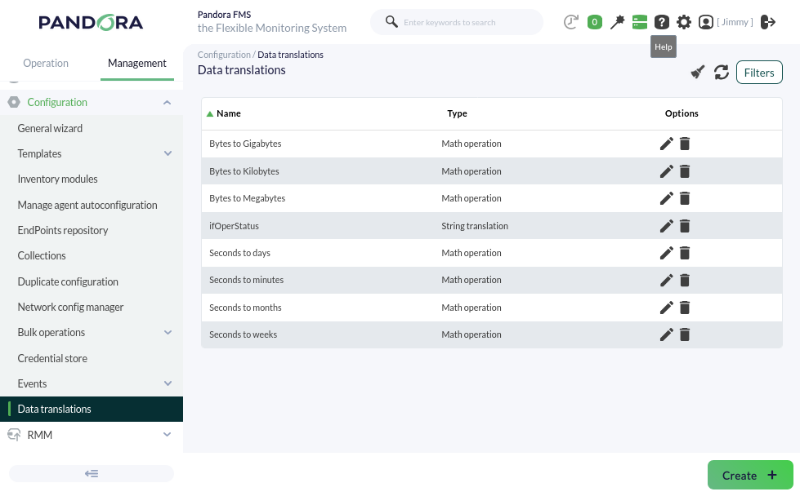
Task: Open the settings gear in header
Action: coord(684,22)
